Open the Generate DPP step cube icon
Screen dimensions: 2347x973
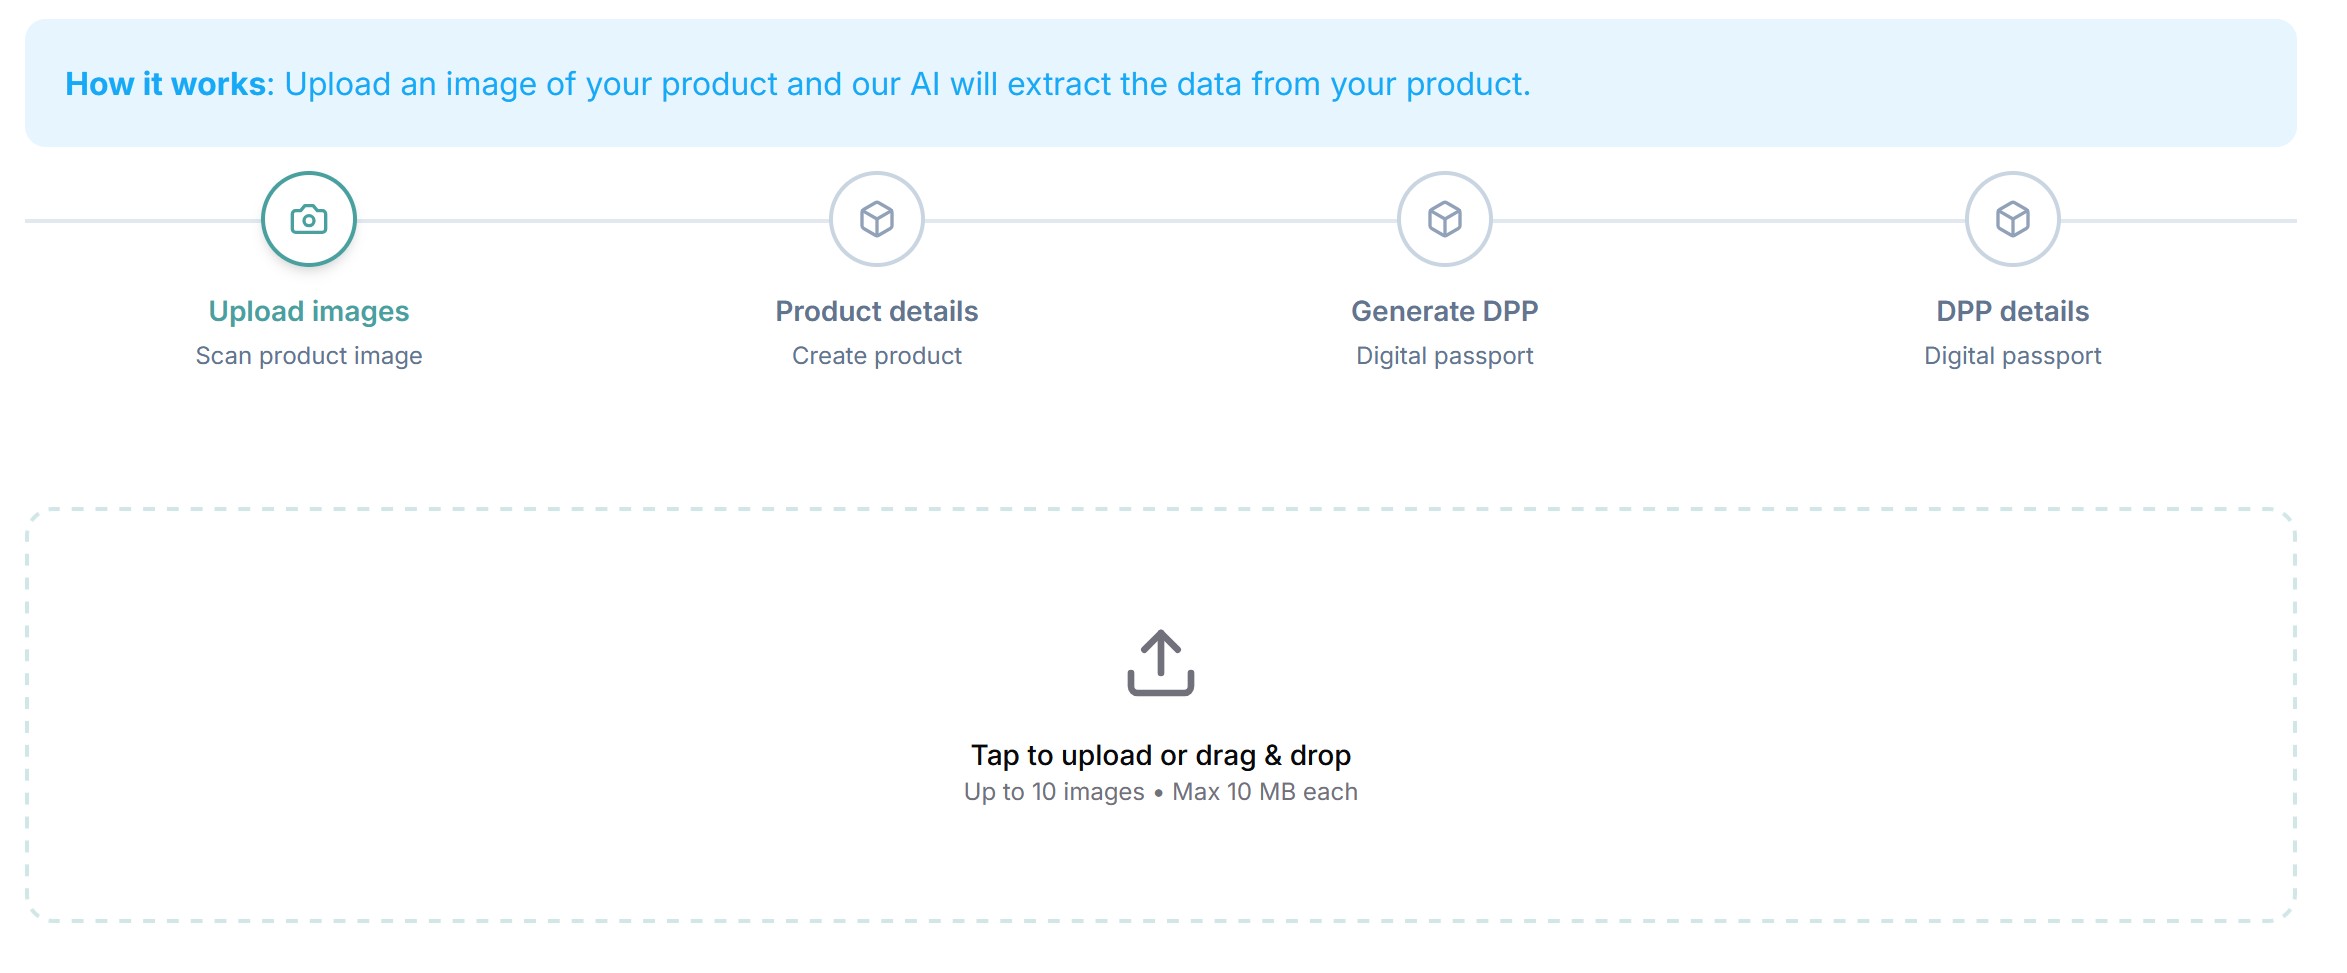1445,219
